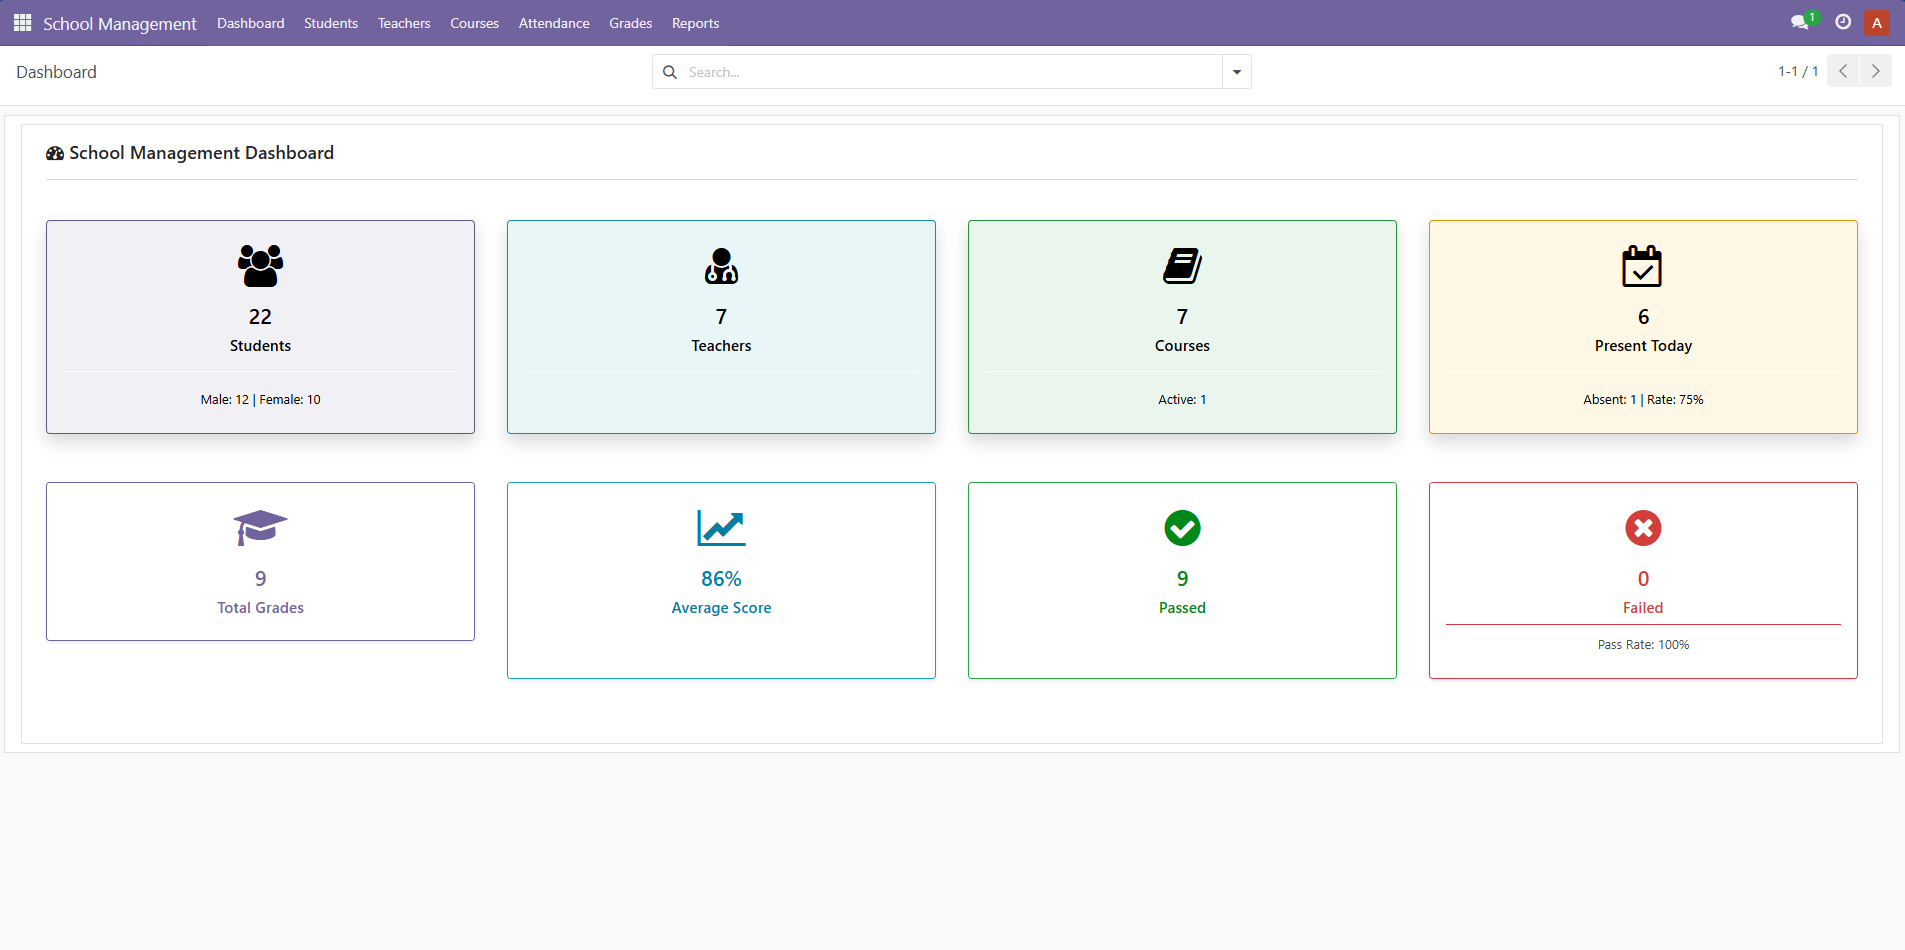
Task: Click the Active: 1 text
Action: 1182,399
